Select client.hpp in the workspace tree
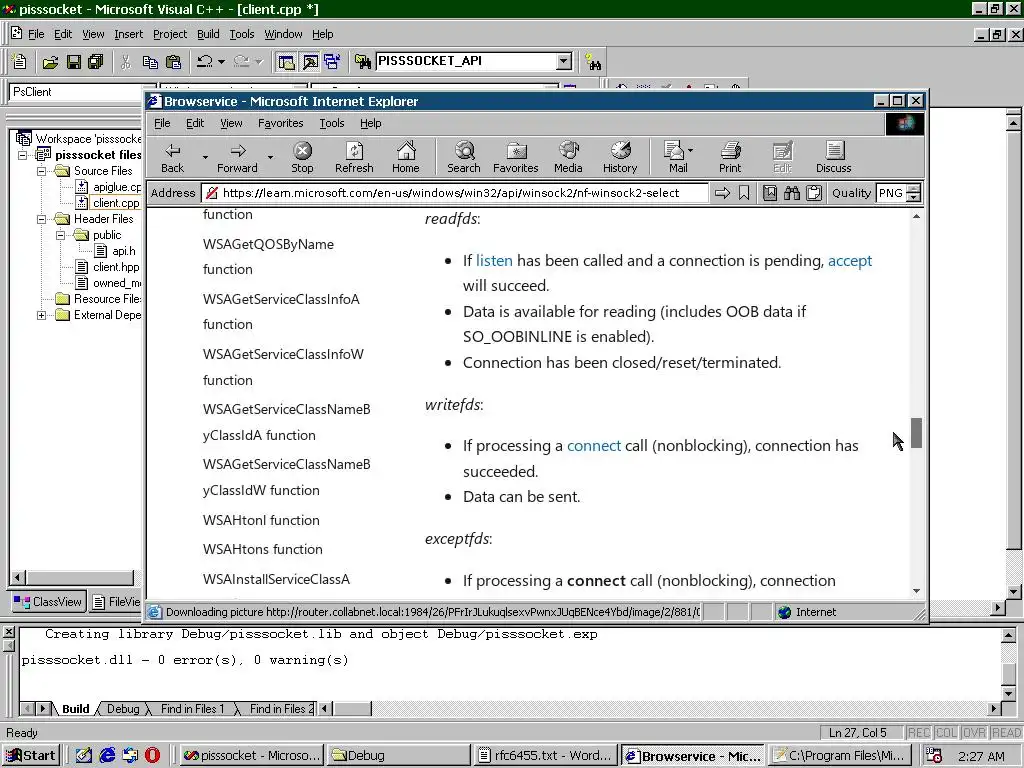1024x768 pixels. click(116, 267)
